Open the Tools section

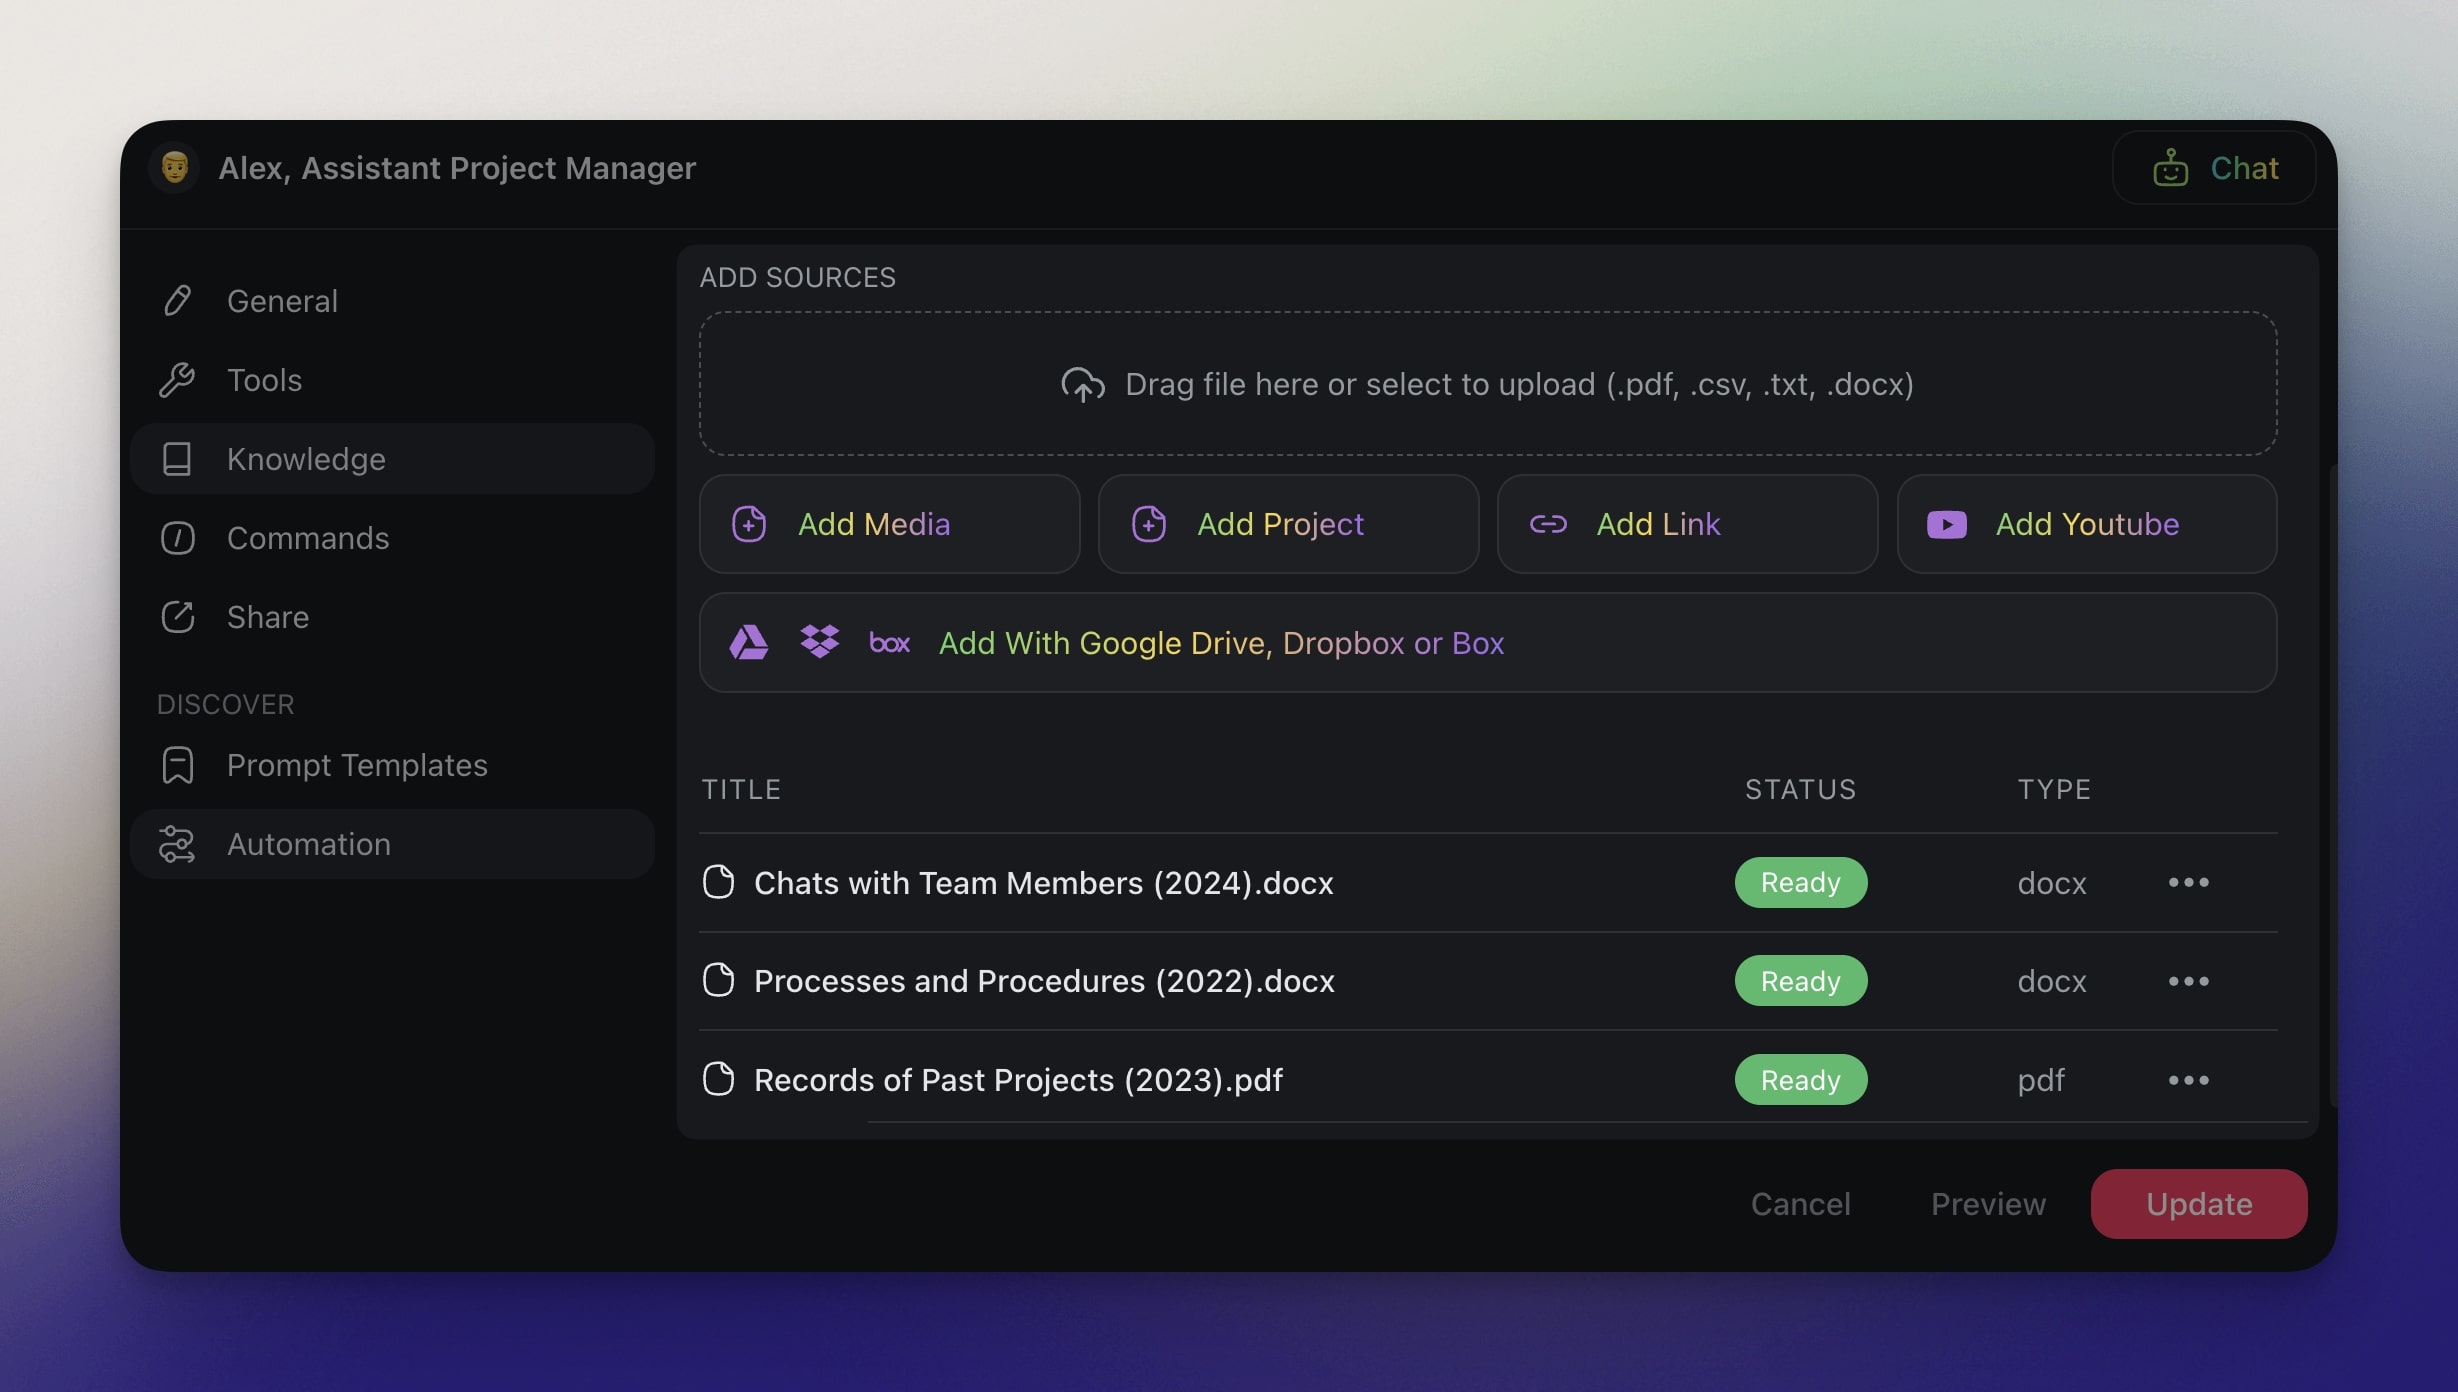264,380
